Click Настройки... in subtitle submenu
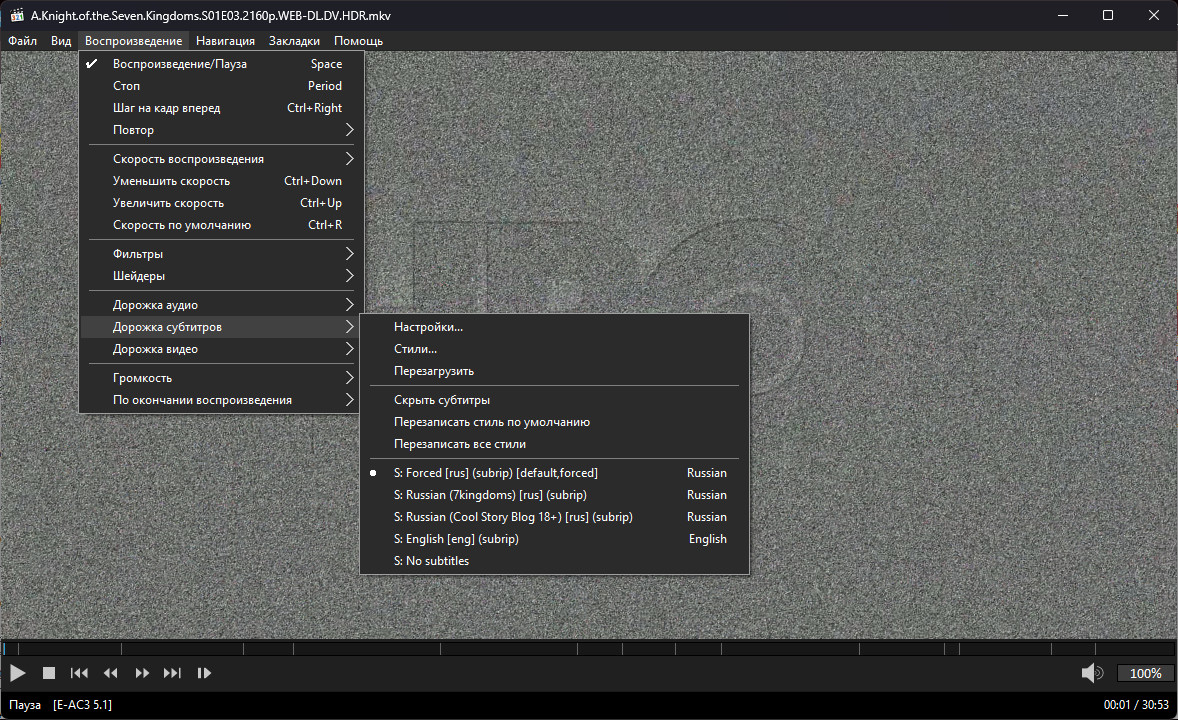1178x720 pixels. [x=428, y=327]
